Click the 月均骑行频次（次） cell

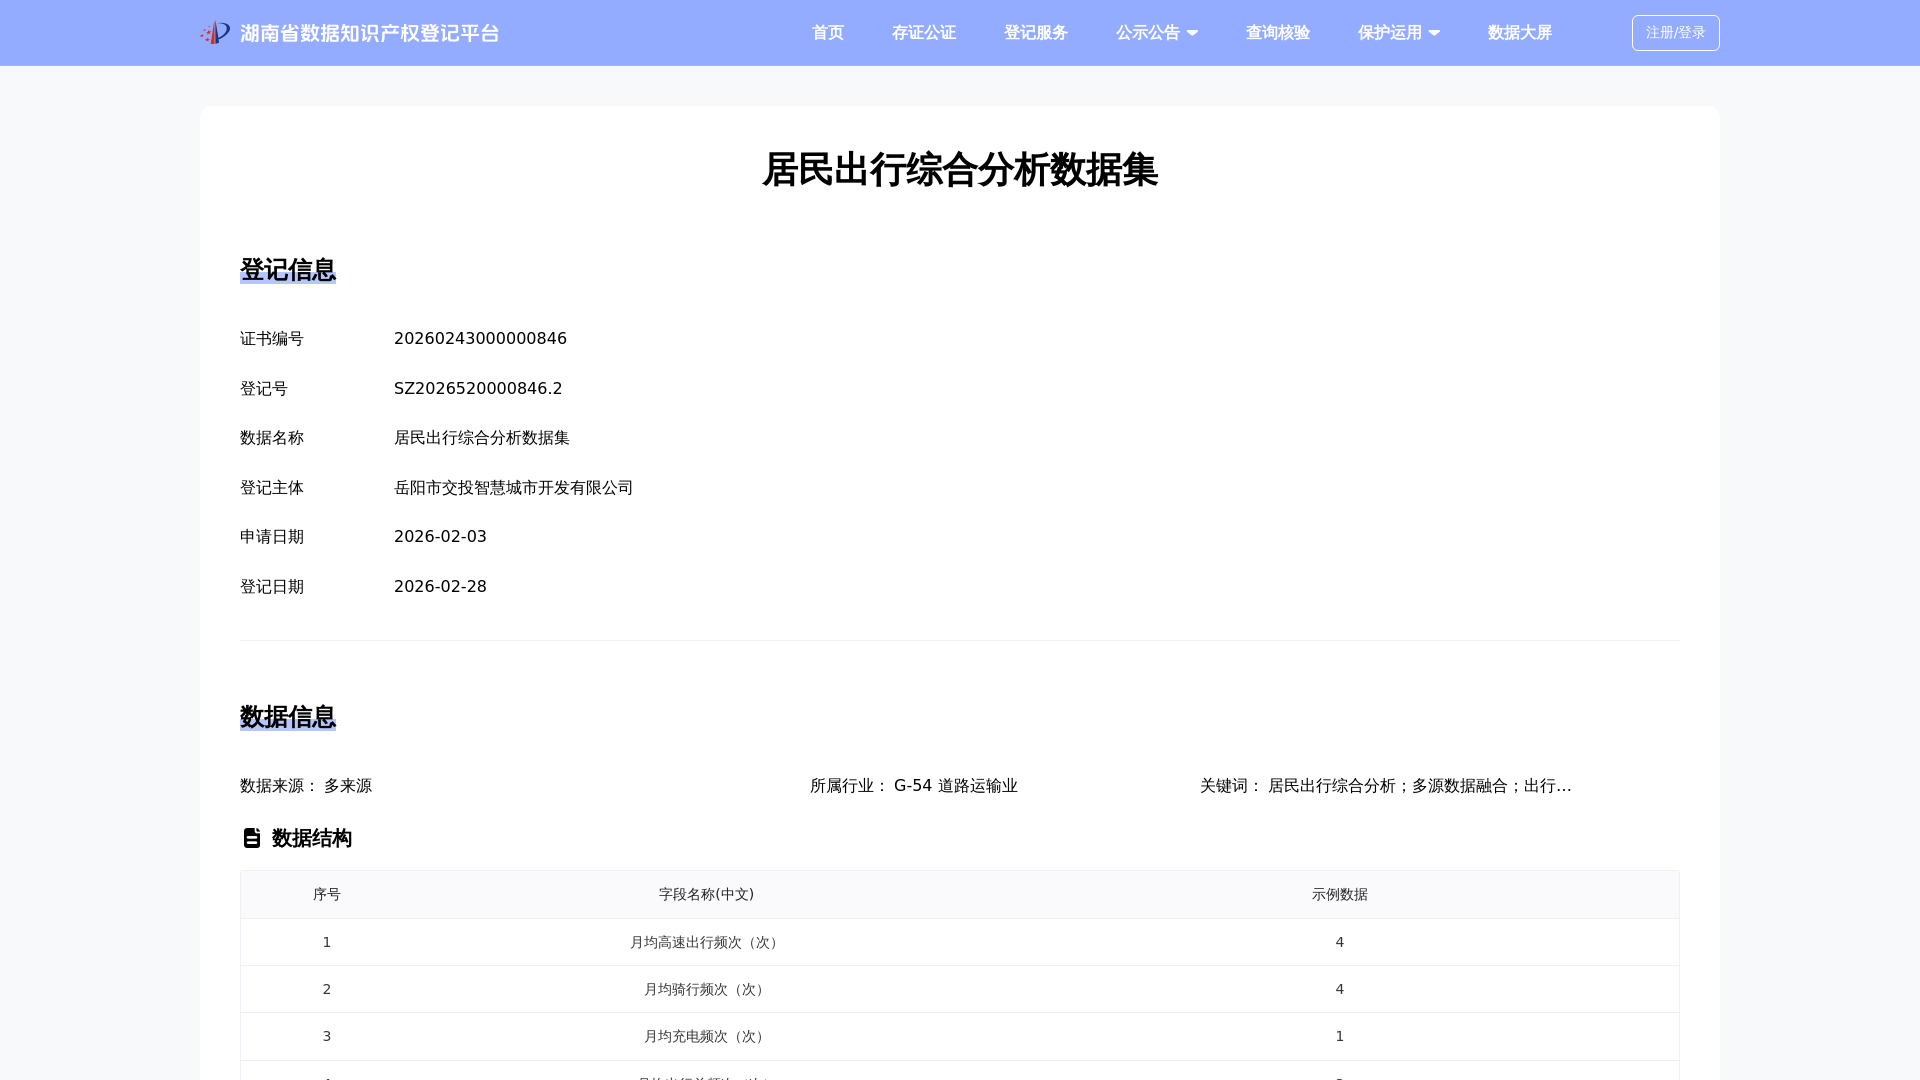(x=706, y=989)
